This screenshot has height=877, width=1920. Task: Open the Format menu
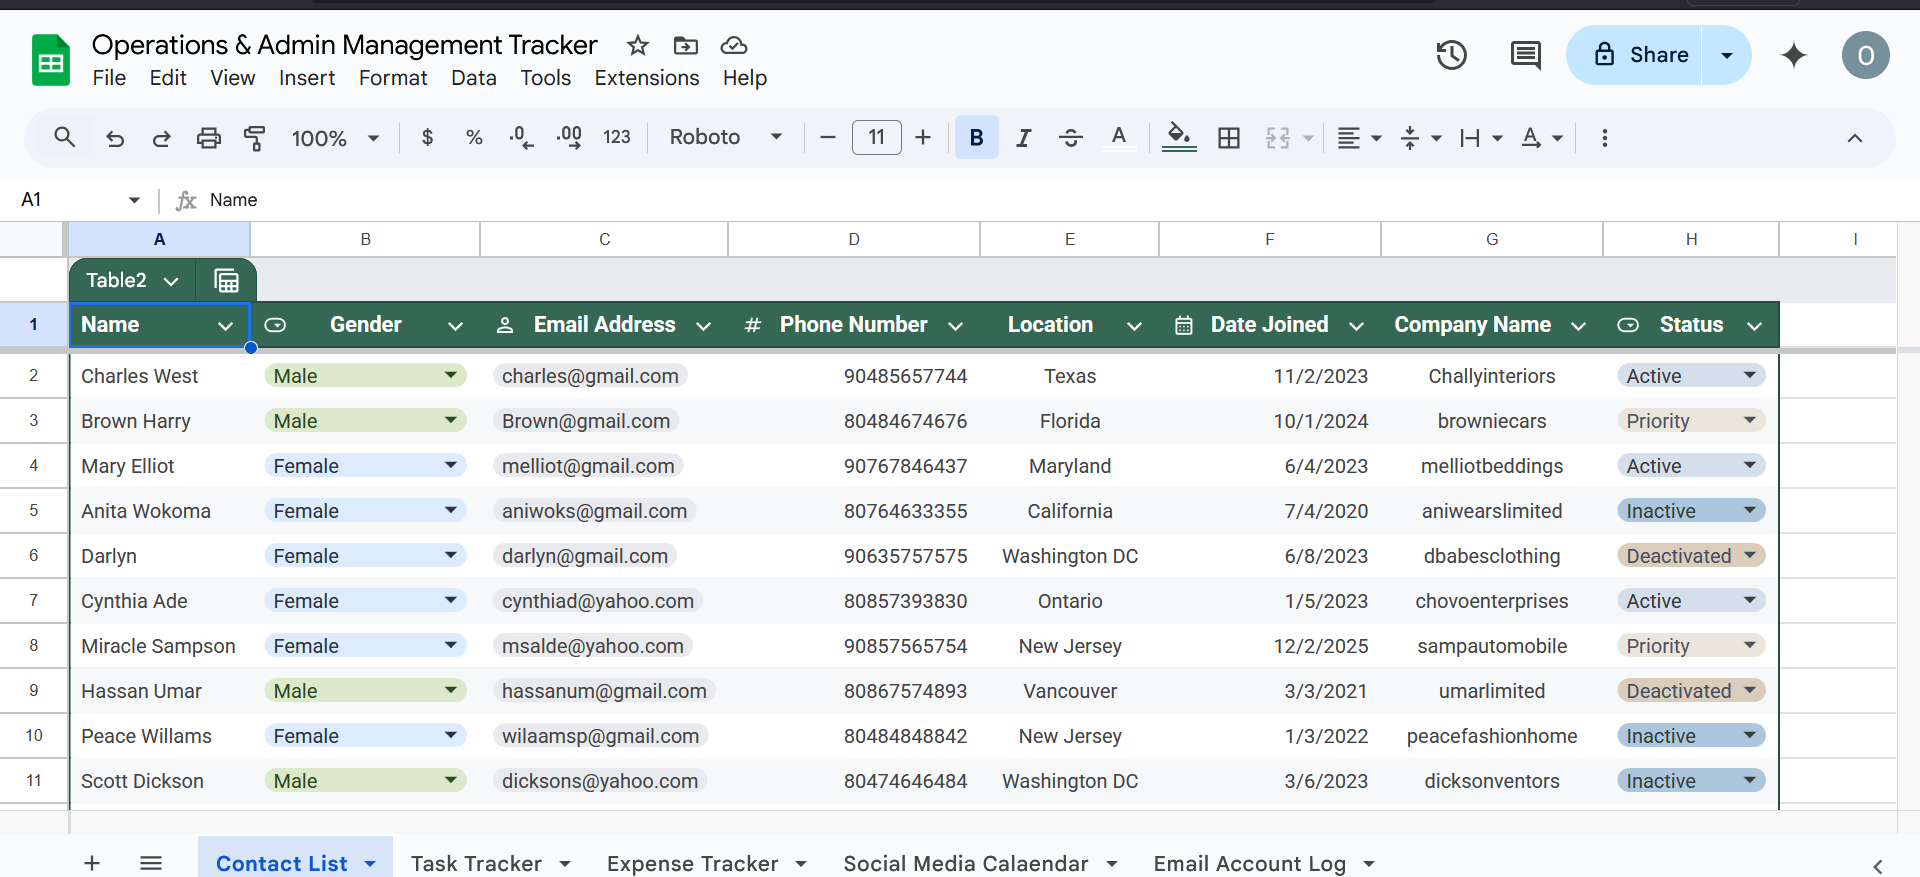(x=393, y=78)
